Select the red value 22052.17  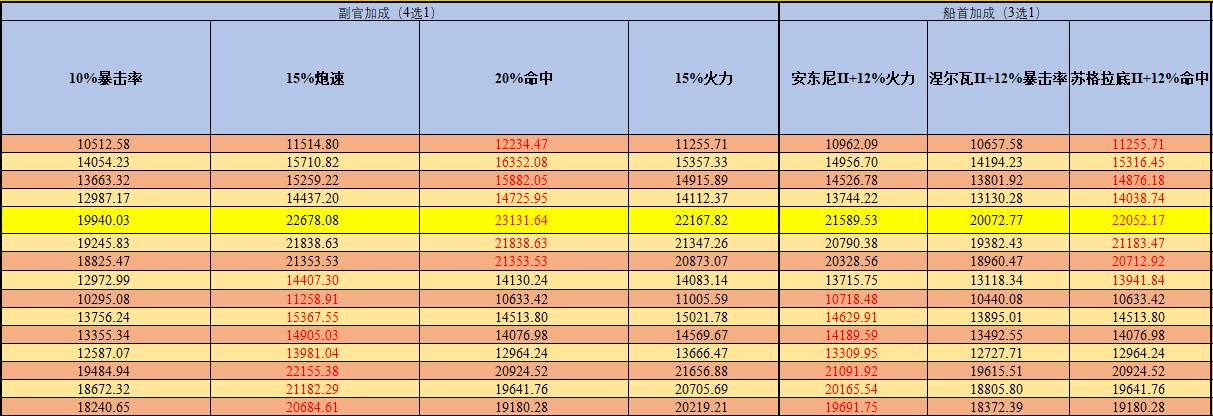(x=1141, y=220)
